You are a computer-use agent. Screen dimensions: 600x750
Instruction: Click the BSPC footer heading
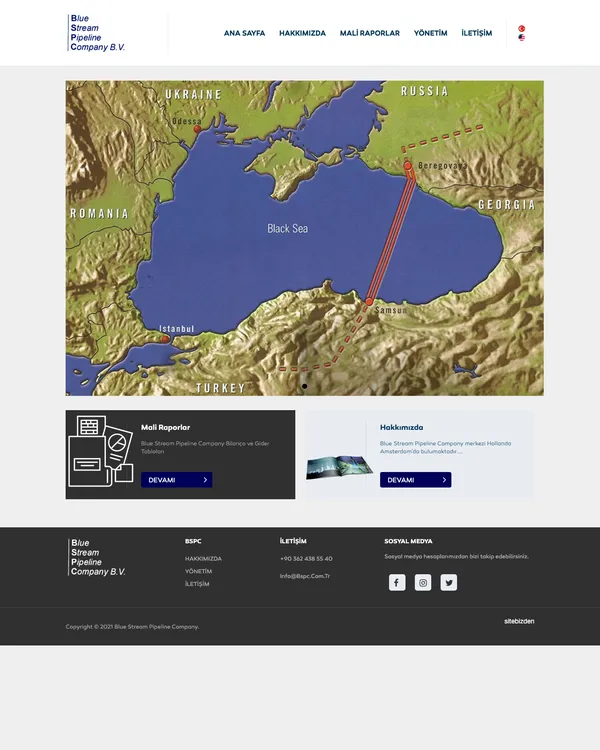tap(193, 541)
